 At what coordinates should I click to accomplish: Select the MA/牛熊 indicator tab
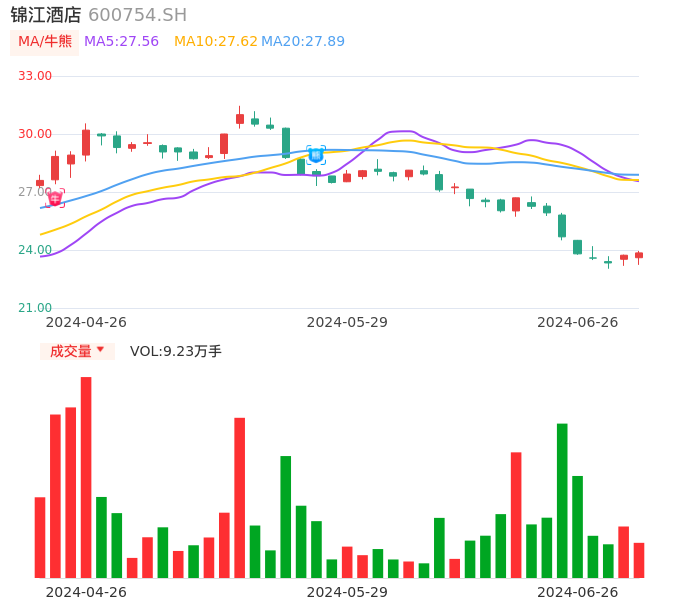point(45,41)
